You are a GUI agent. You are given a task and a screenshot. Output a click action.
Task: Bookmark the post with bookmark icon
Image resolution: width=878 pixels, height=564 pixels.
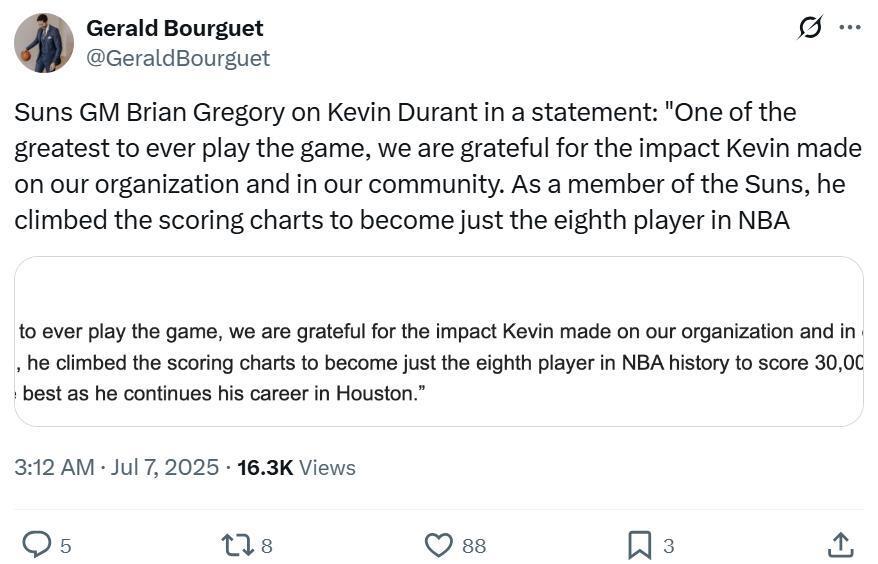[x=639, y=545]
